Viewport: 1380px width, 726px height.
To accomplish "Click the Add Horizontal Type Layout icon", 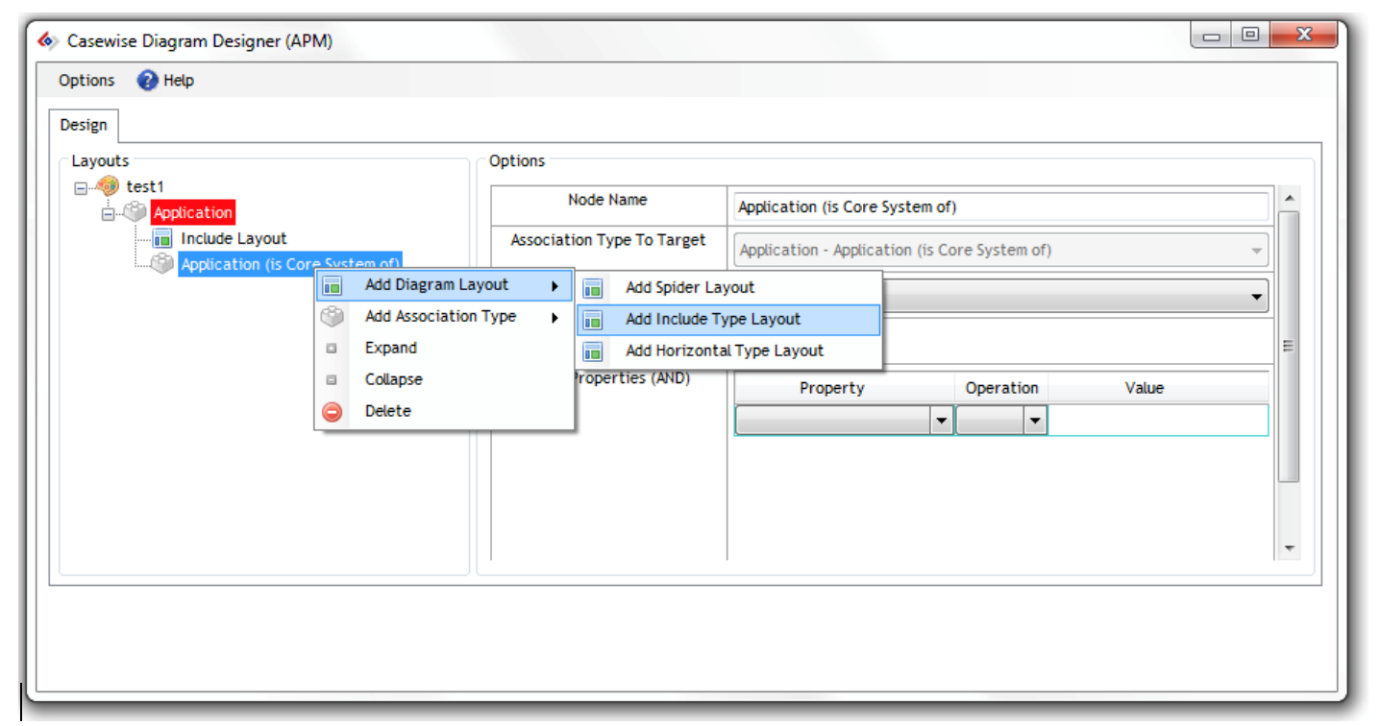I will [x=593, y=351].
